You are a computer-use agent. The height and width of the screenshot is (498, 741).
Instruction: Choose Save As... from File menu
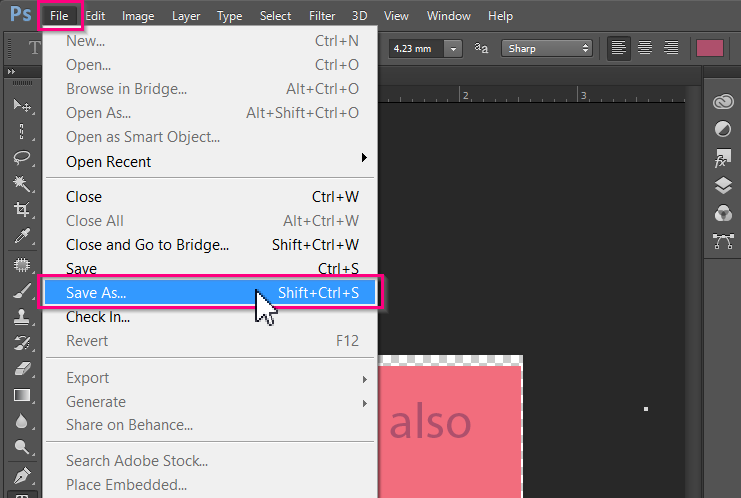210,292
